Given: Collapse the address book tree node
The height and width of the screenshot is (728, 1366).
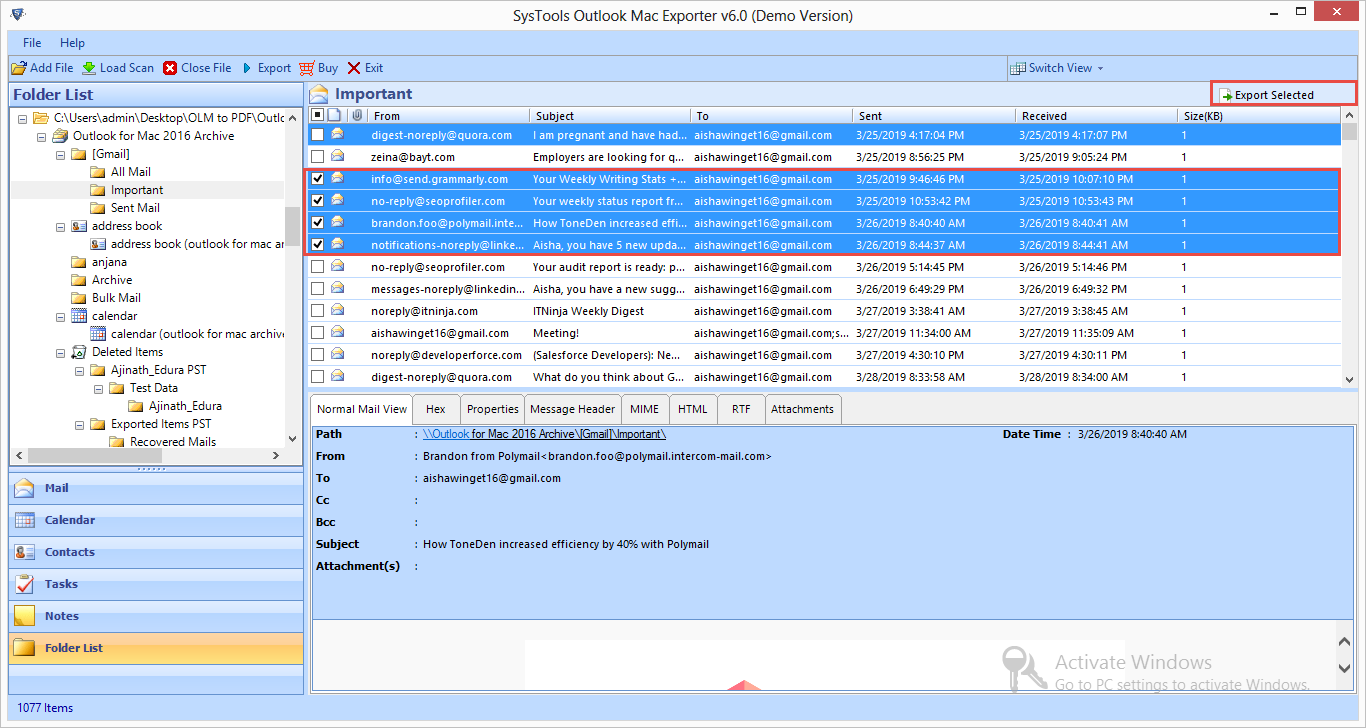Looking at the screenshot, I should [60, 226].
